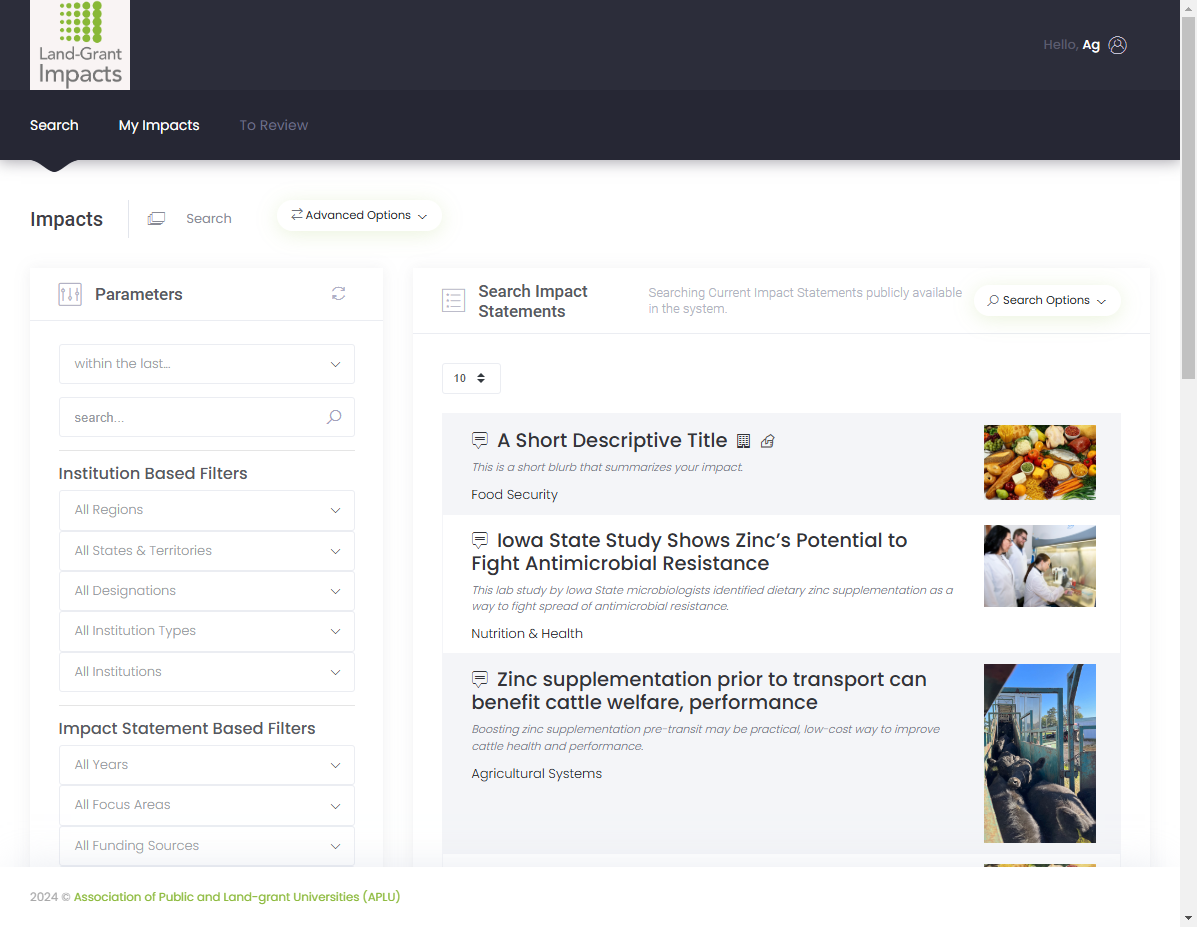Go to the Search tab

coord(54,125)
